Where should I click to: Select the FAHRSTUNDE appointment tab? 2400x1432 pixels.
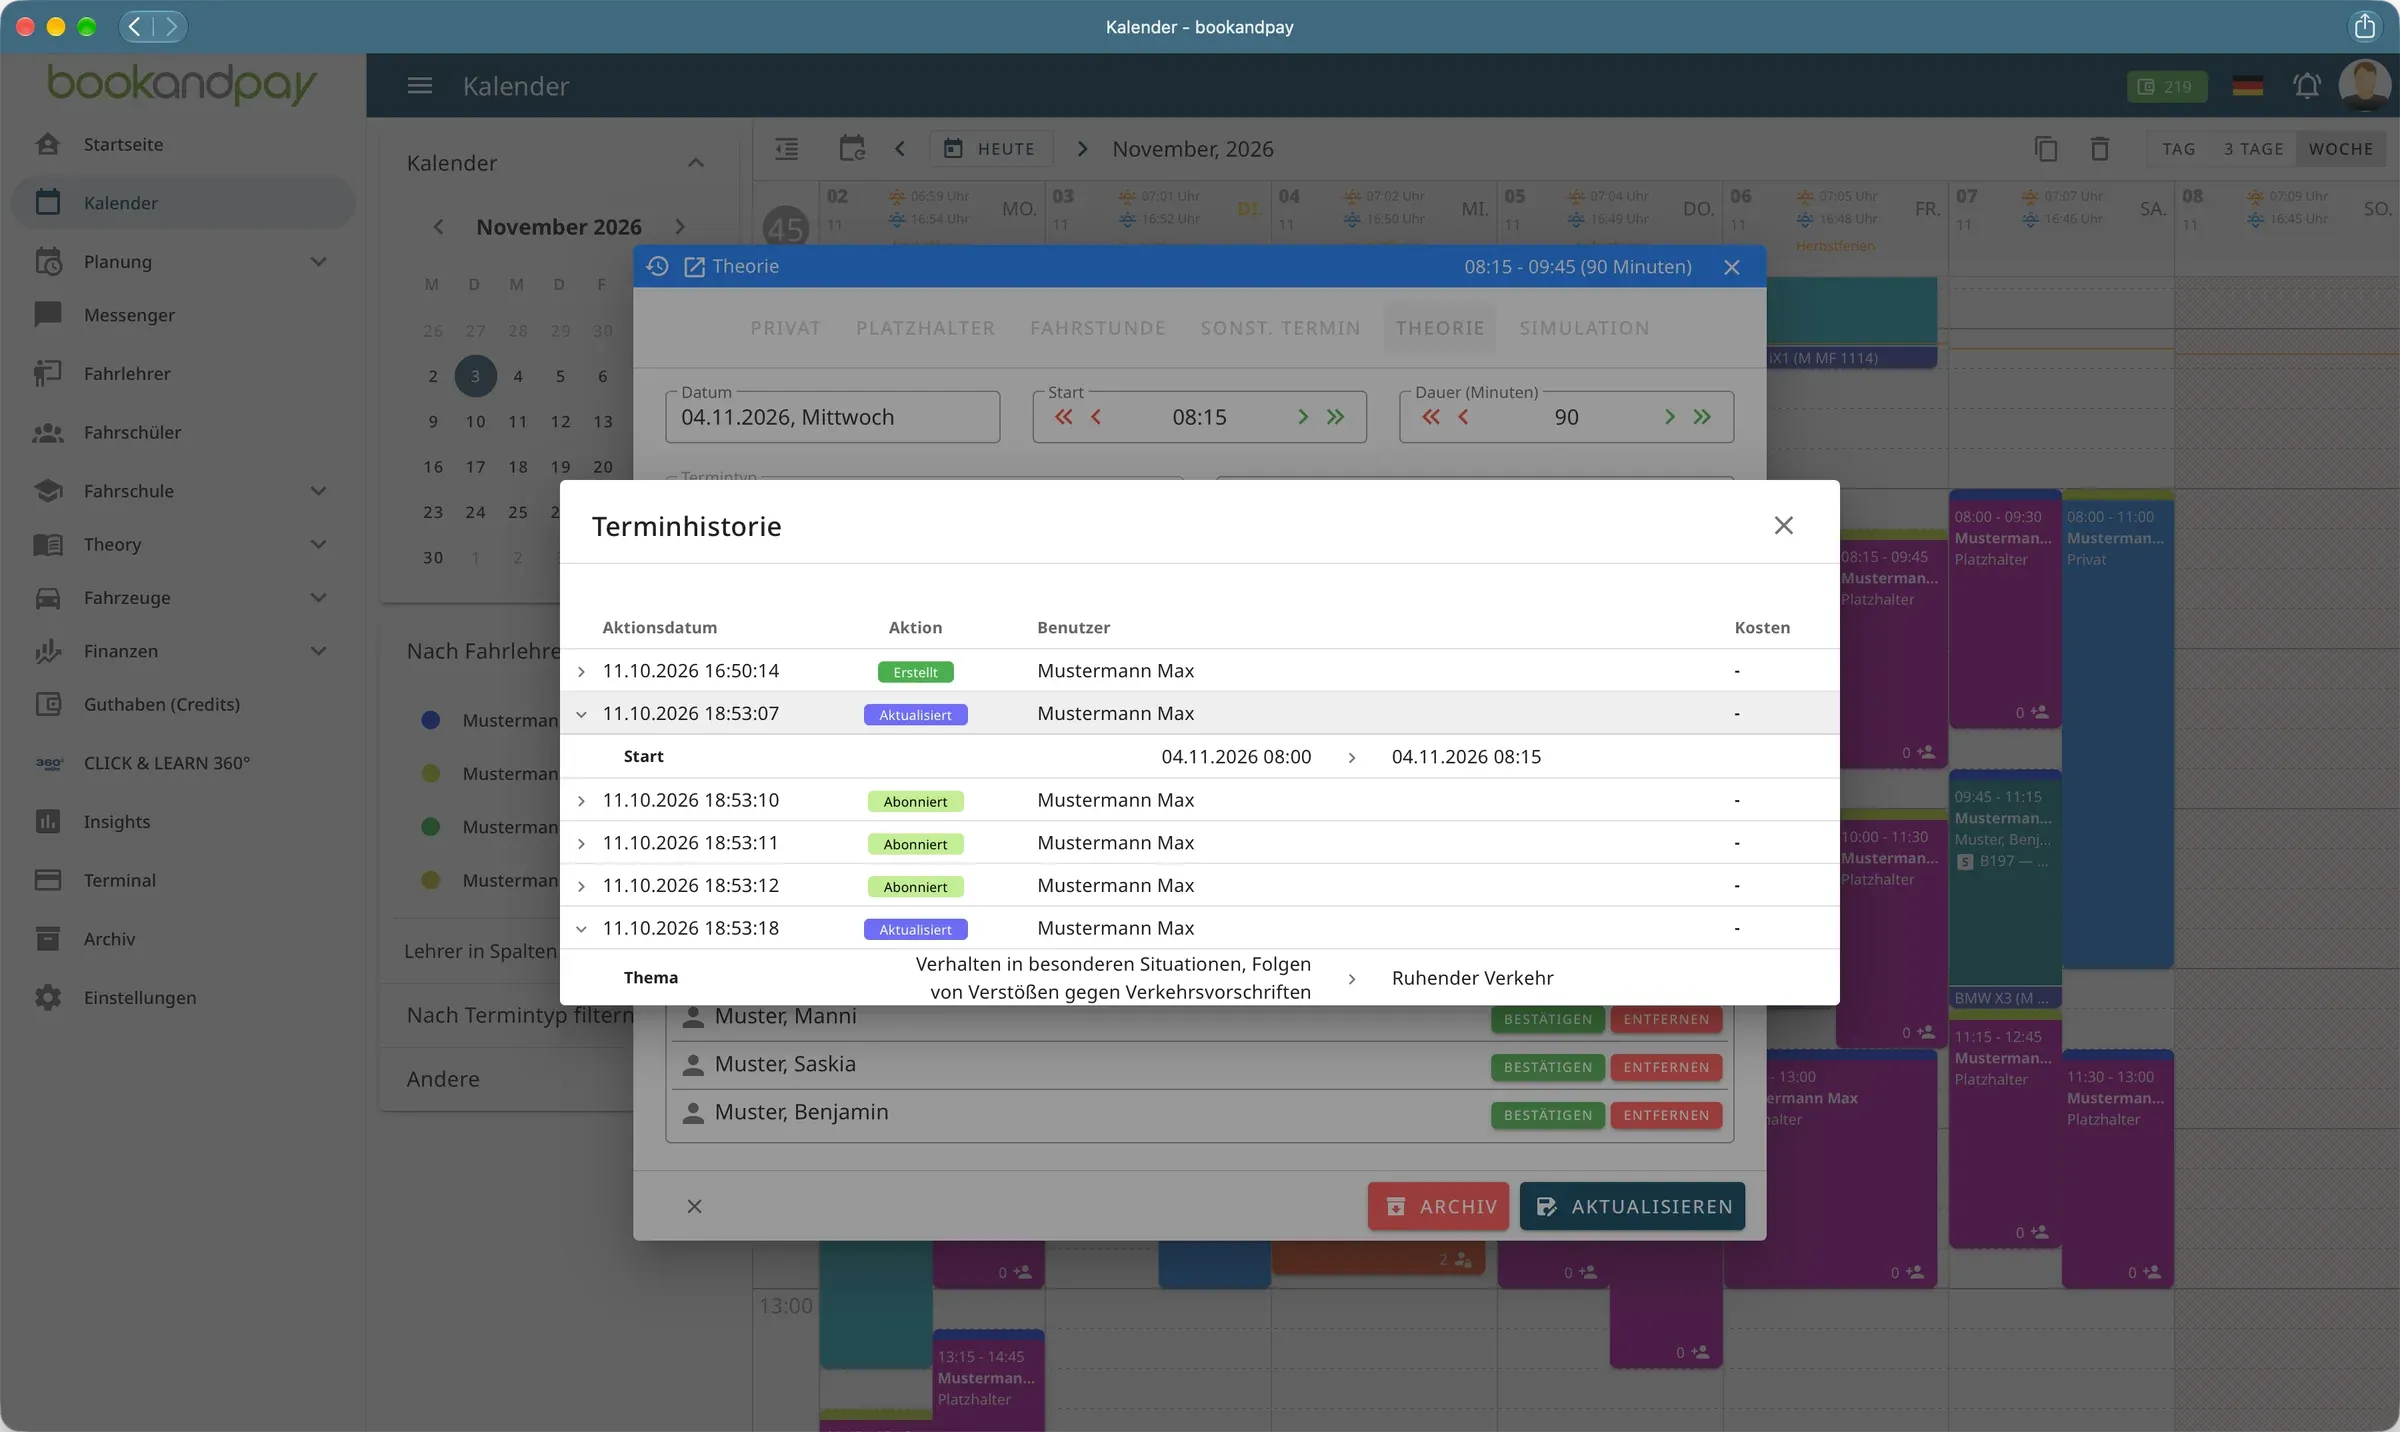(1098, 328)
